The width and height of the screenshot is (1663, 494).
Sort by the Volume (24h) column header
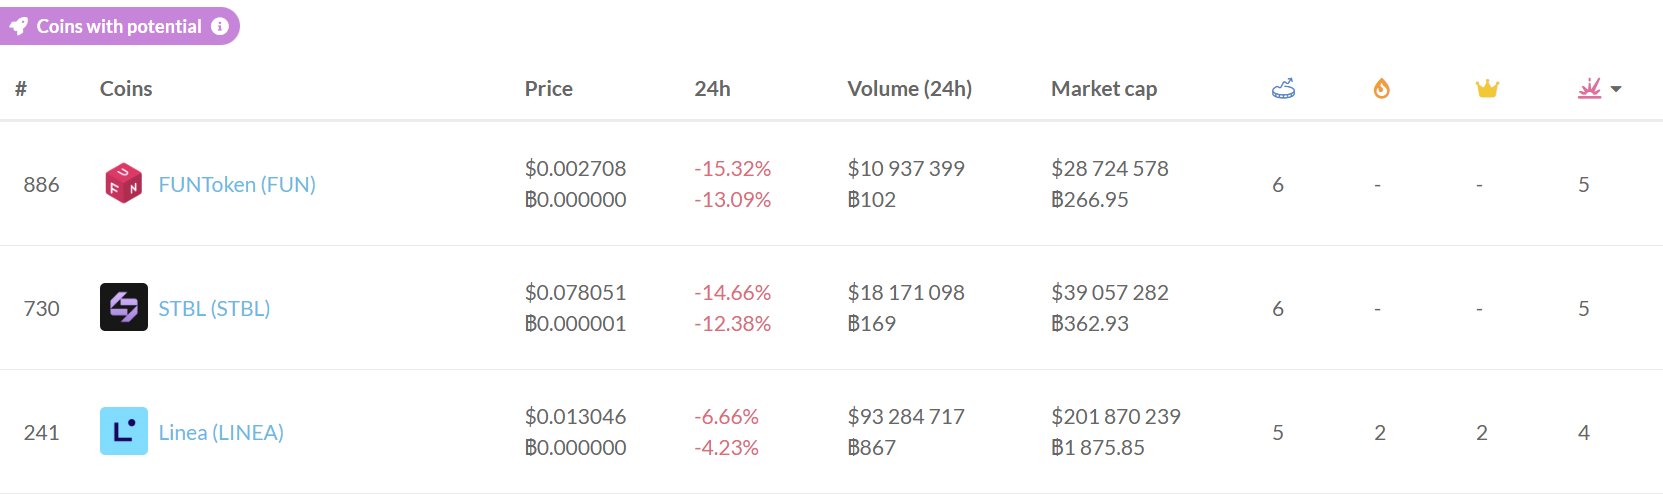pos(909,89)
